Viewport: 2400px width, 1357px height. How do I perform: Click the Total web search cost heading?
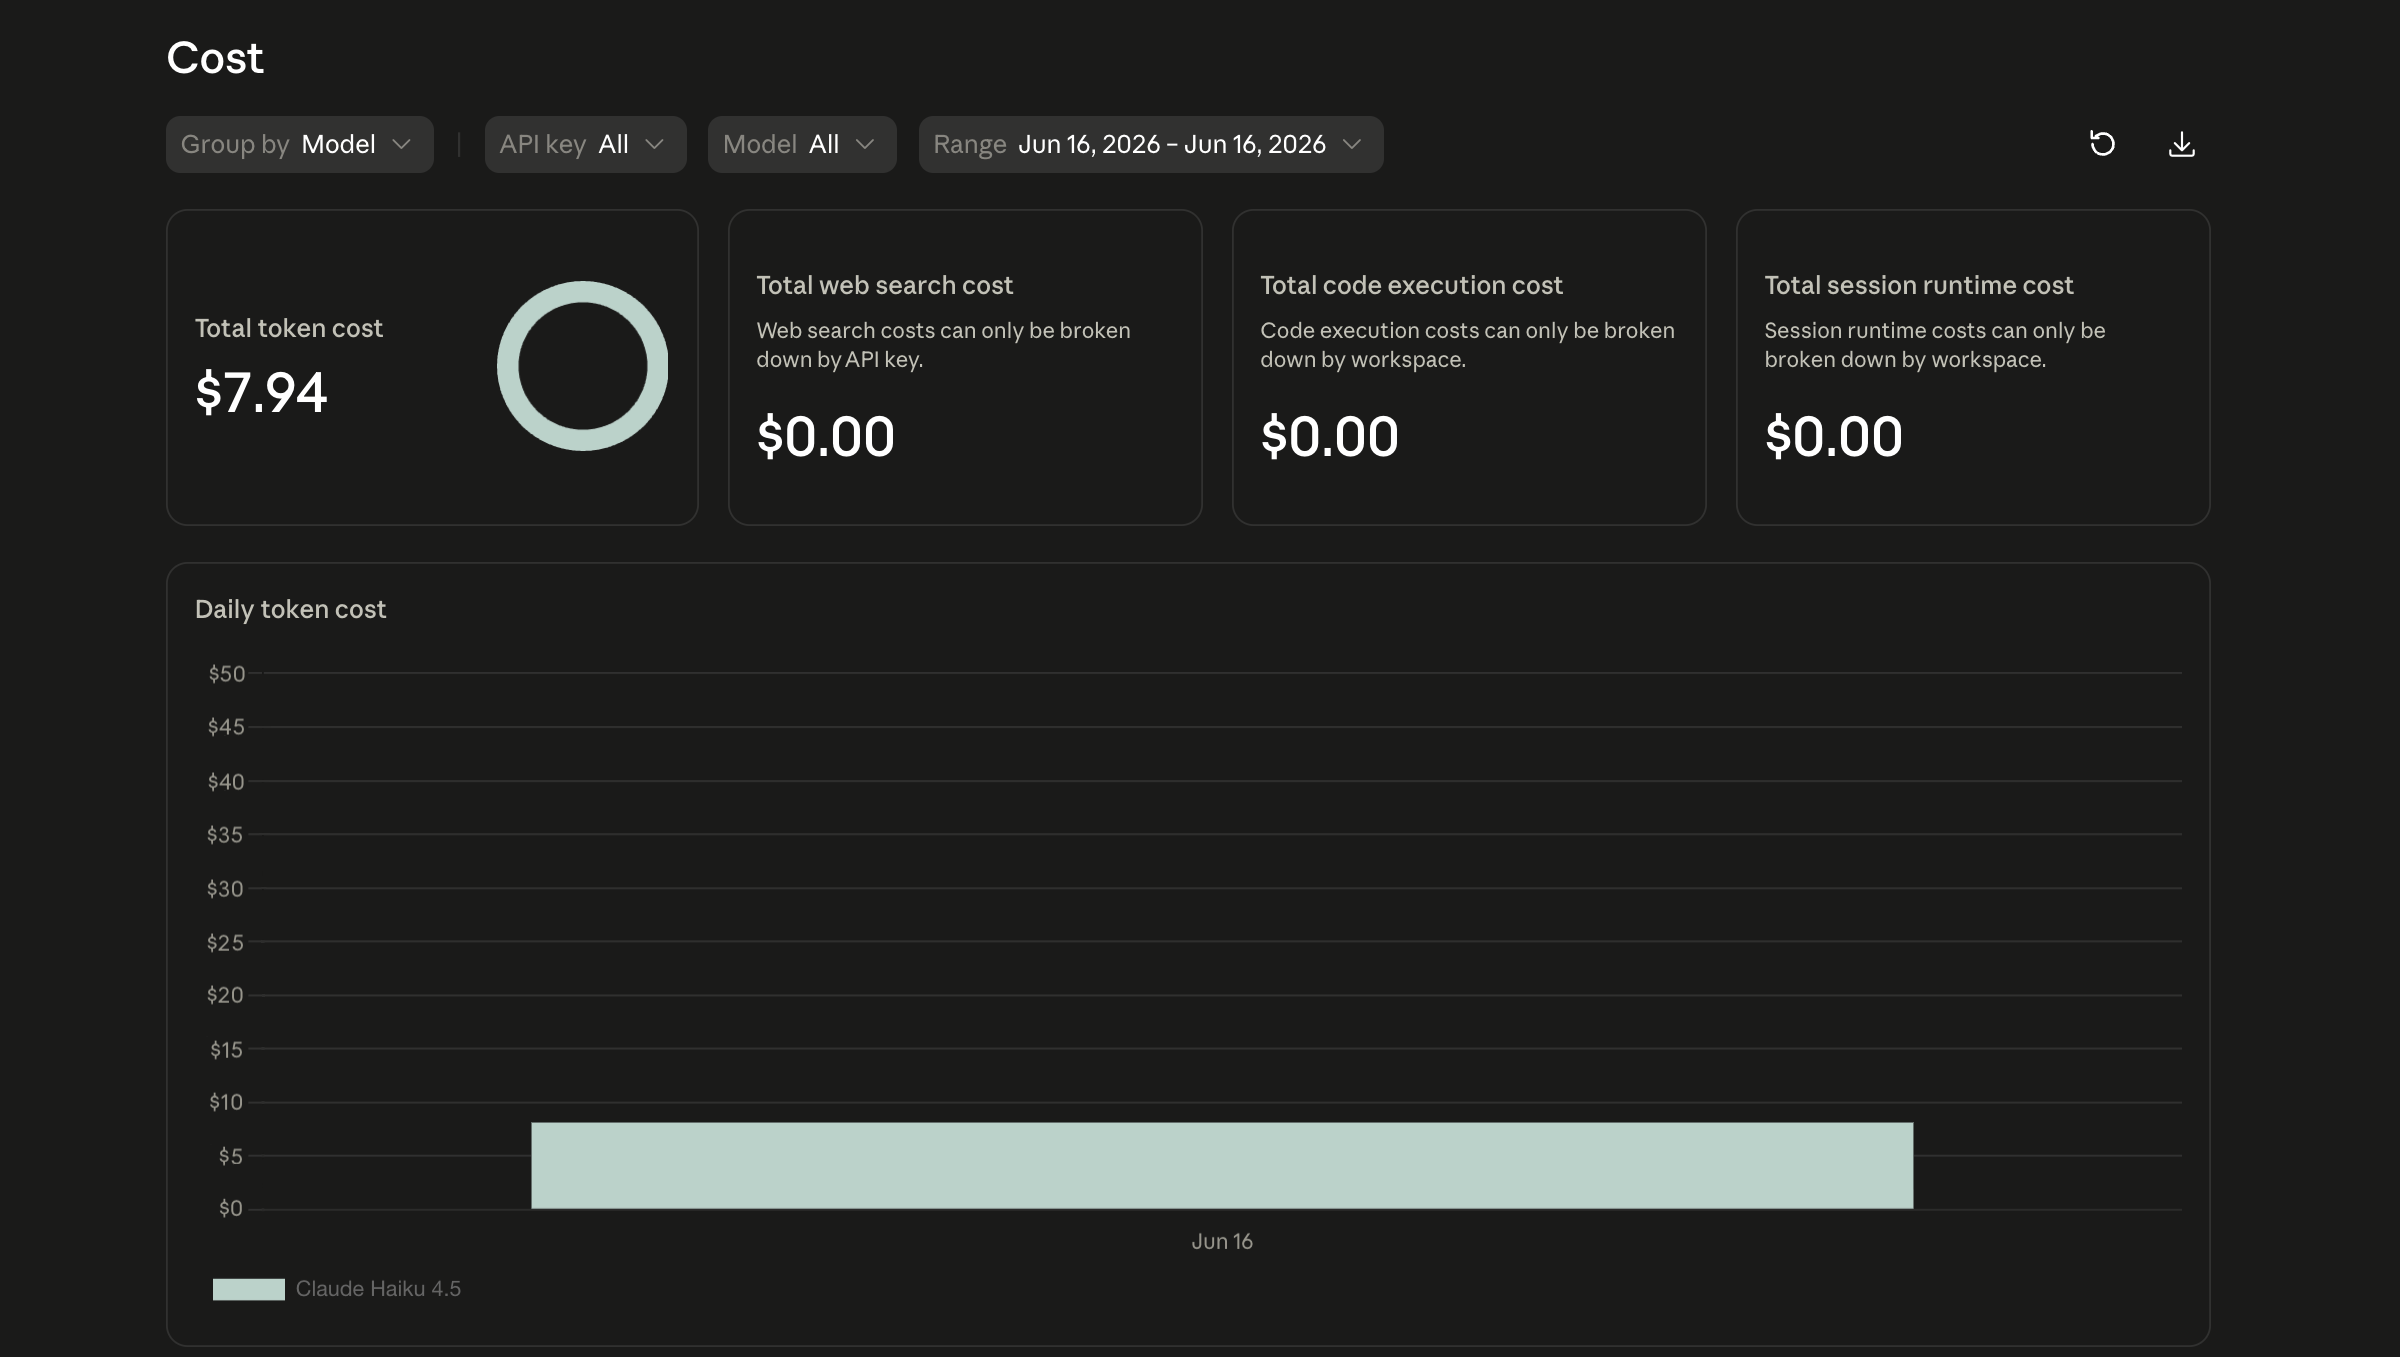click(884, 285)
